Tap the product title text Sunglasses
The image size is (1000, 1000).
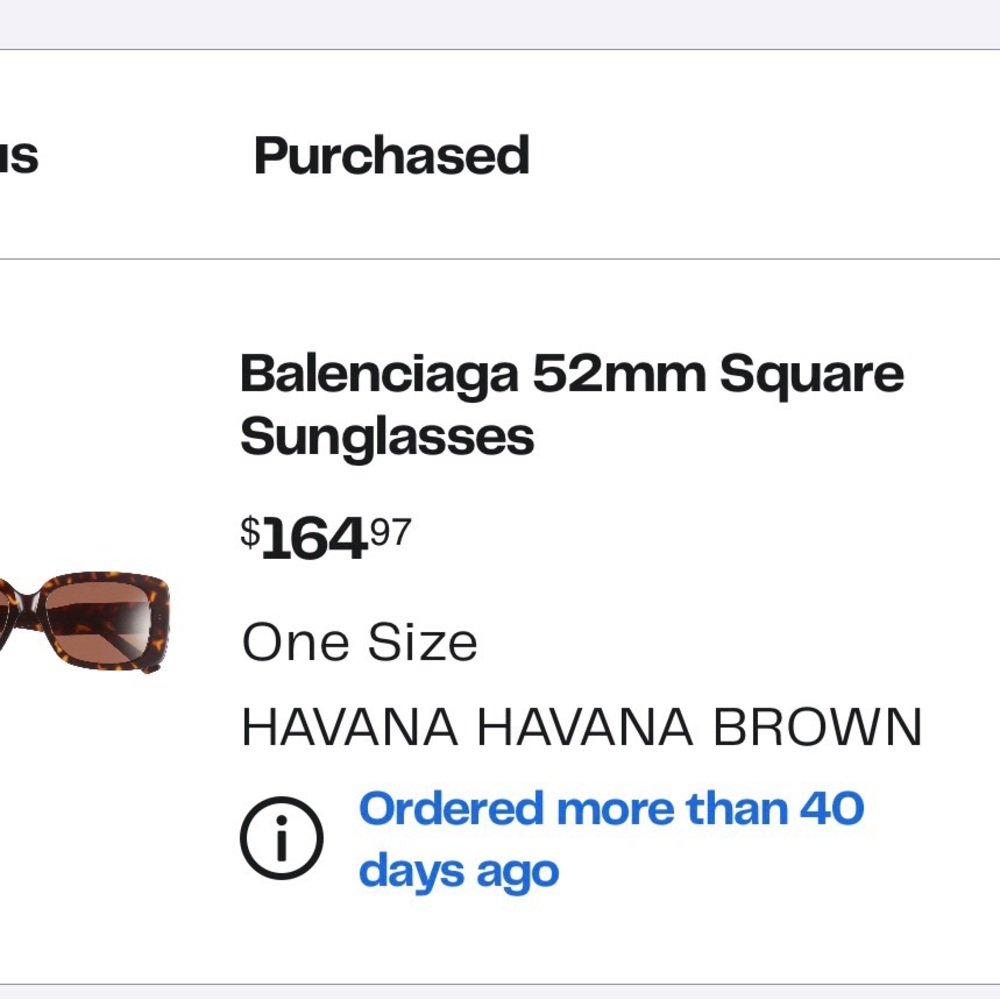388,437
